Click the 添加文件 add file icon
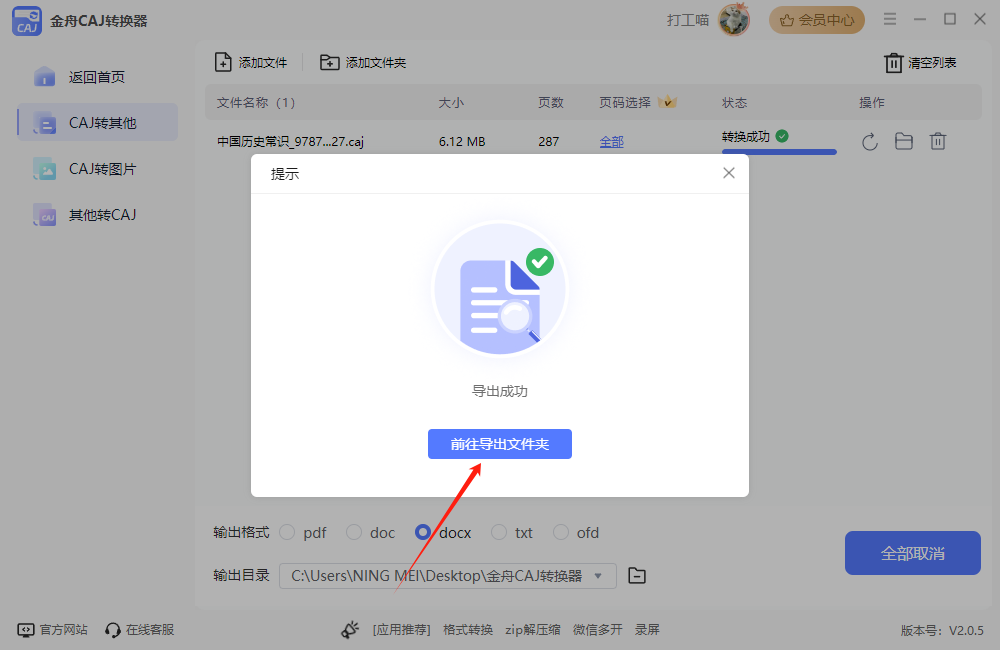Screen dimensions: 1000x650 222,62
